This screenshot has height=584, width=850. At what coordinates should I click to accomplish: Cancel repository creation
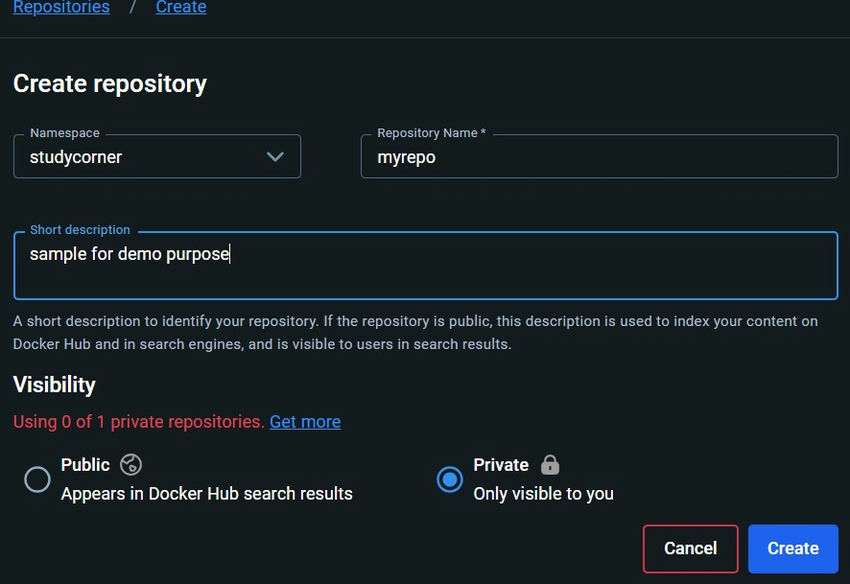(691, 549)
